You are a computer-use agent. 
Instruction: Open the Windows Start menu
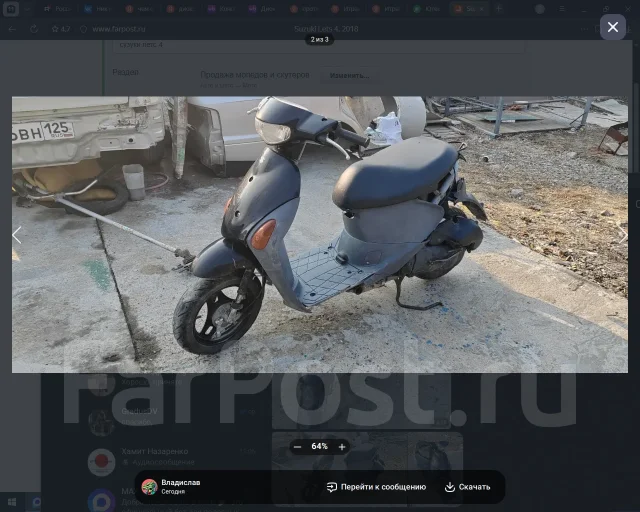tap(11, 502)
